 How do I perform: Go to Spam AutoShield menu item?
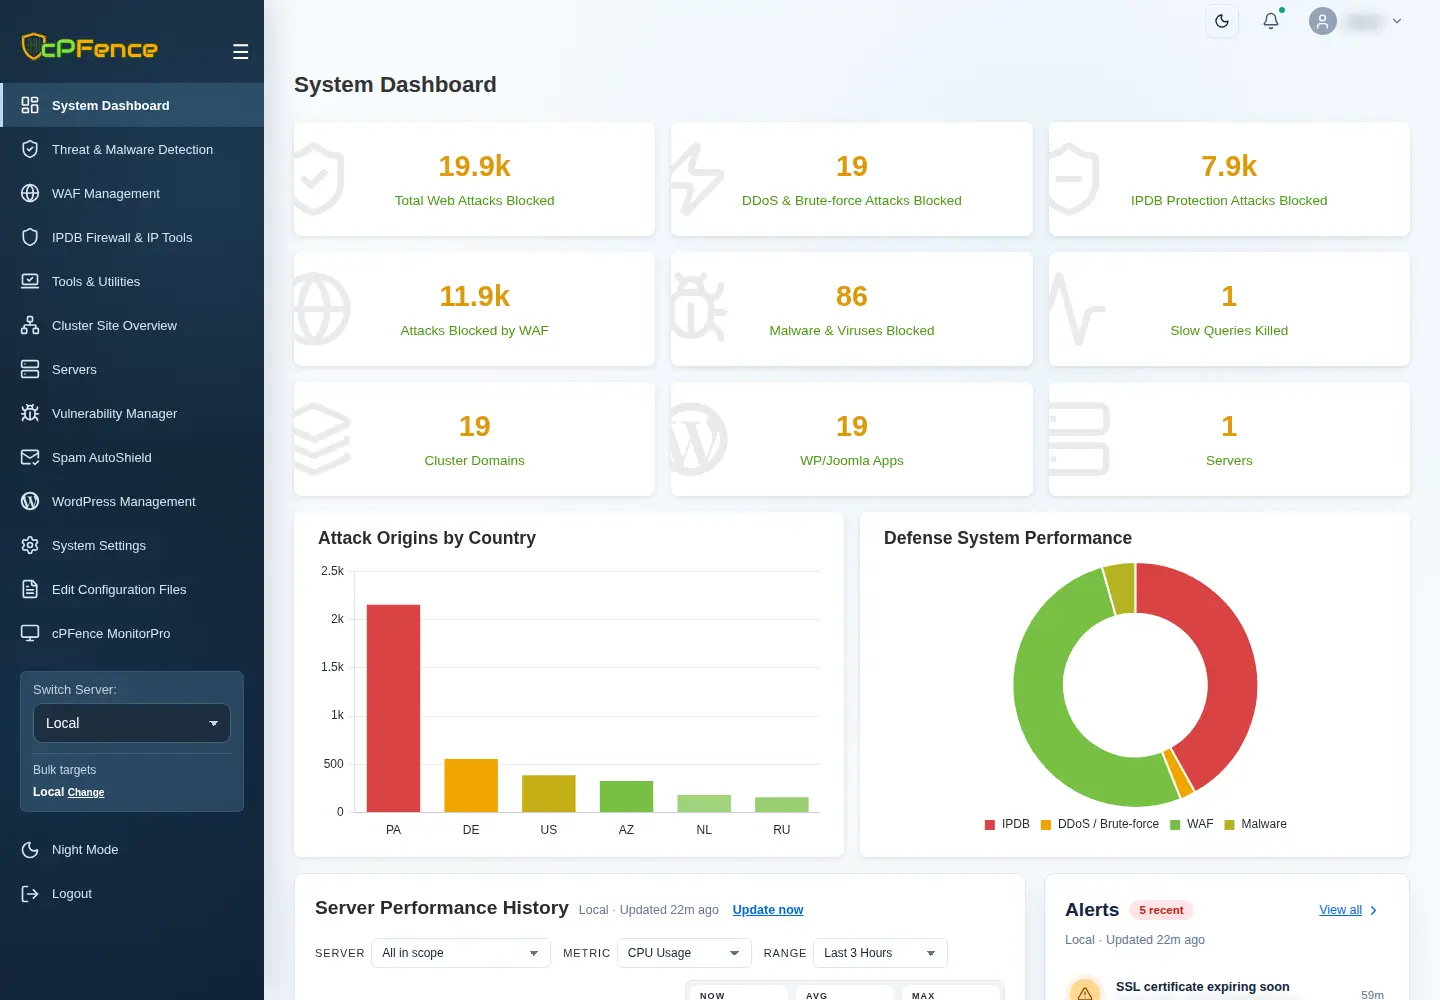132,457
